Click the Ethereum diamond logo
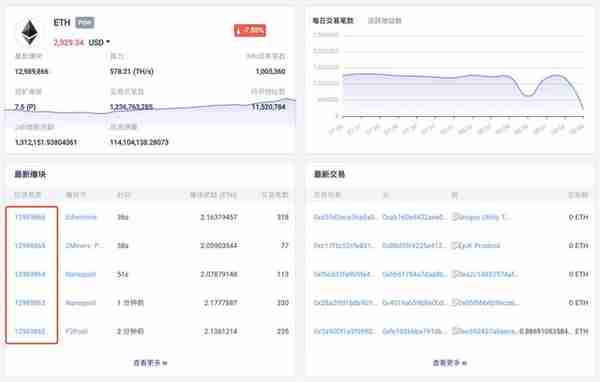The width and height of the screenshot is (600, 382). pyautogui.click(x=29, y=33)
